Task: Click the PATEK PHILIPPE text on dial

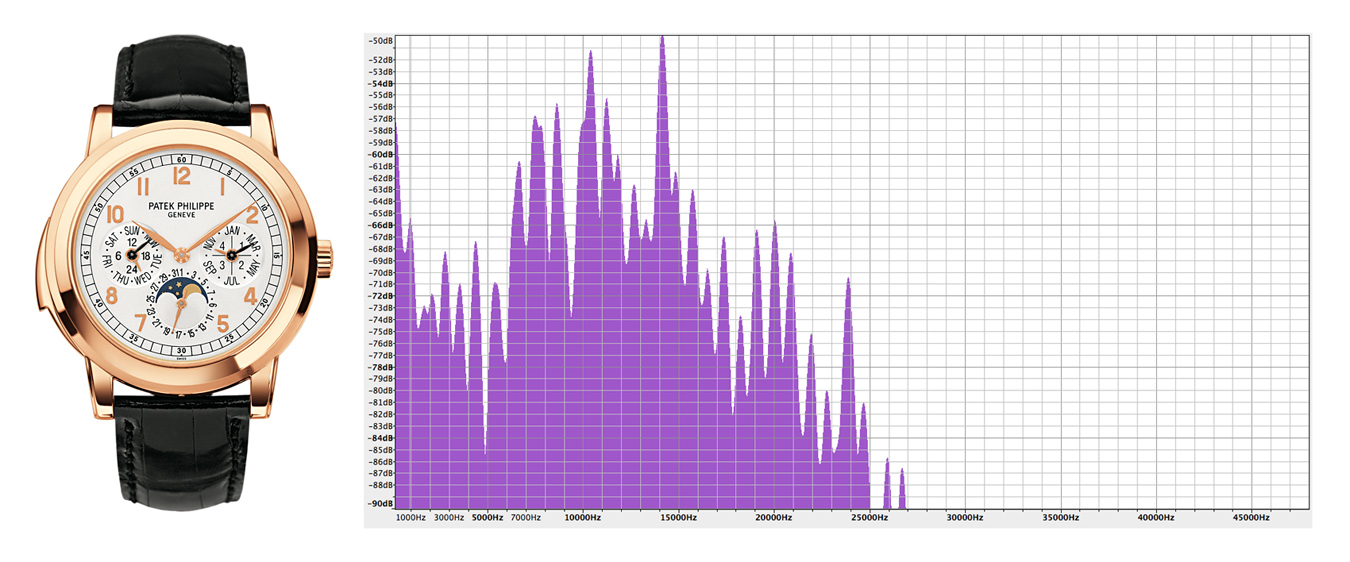Action: [x=181, y=205]
